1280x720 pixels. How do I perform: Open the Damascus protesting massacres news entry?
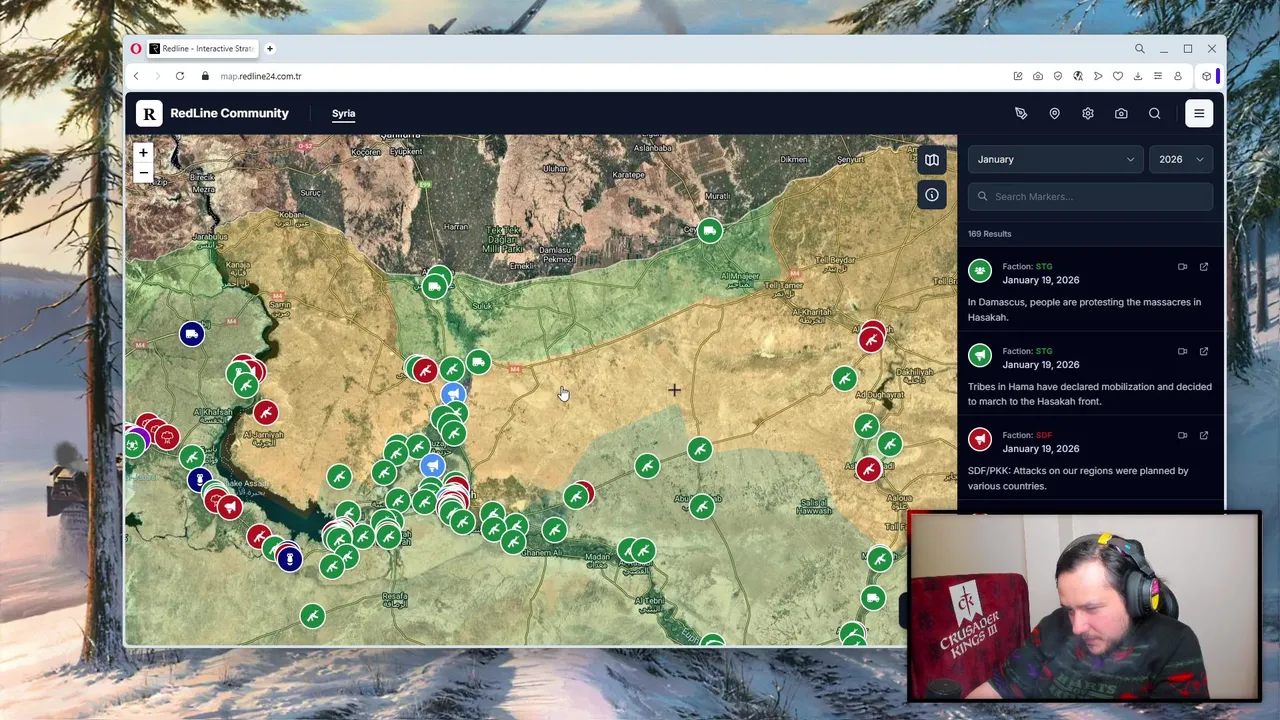(x=1090, y=291)
